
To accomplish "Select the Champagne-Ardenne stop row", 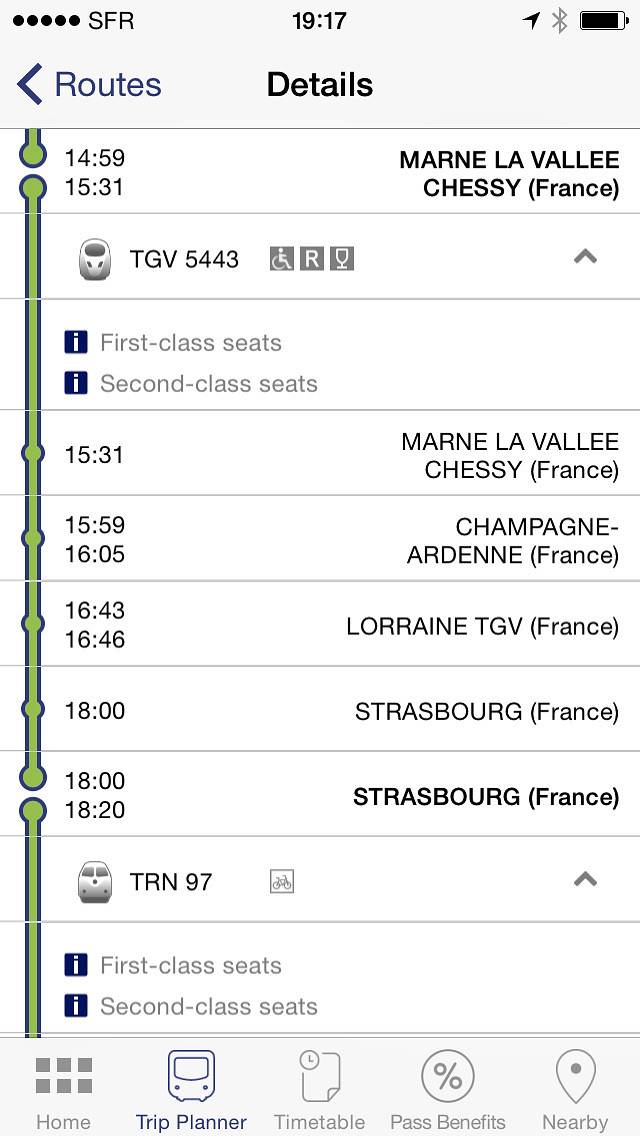I will 340,540.
